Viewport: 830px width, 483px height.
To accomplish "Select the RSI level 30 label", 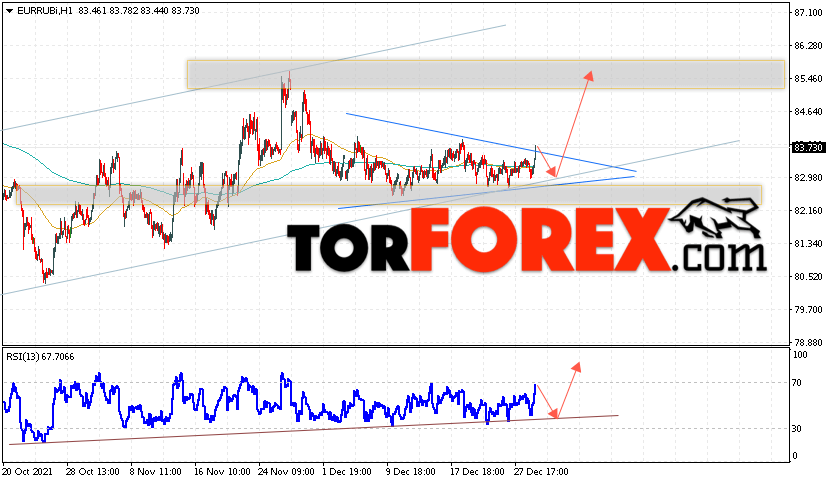I will coord(797,429).
